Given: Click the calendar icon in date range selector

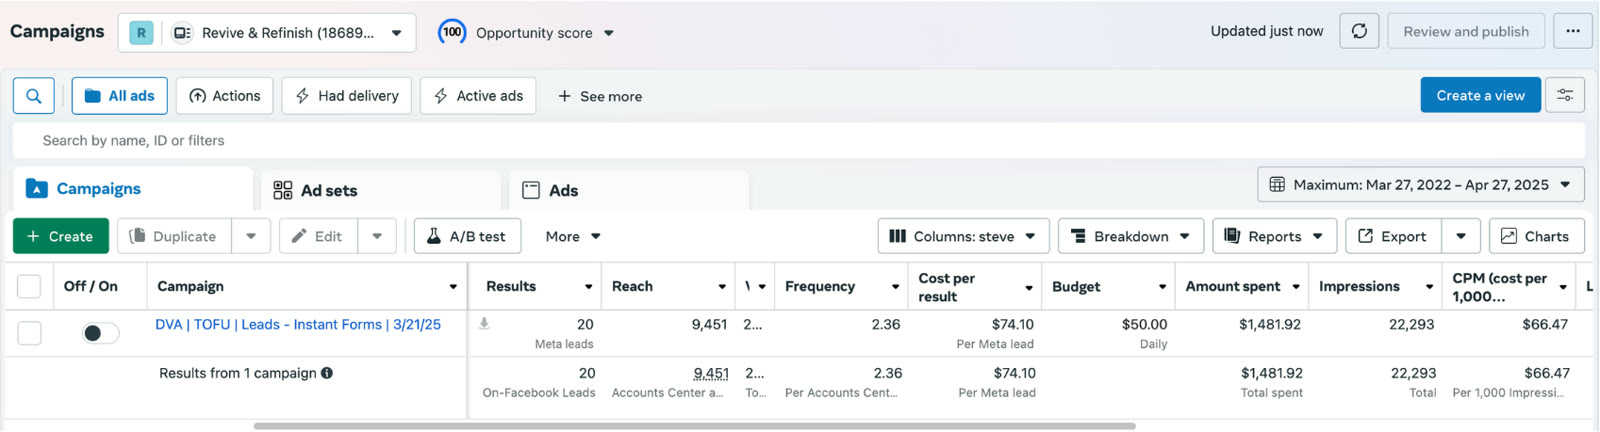Looking at the screenshot, I should point(1277,185).
